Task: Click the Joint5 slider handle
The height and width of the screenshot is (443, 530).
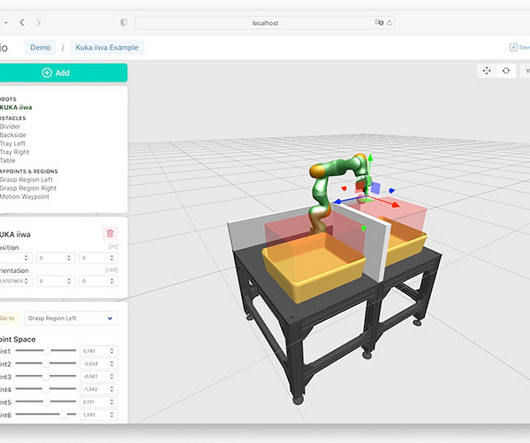Action: 47,402
